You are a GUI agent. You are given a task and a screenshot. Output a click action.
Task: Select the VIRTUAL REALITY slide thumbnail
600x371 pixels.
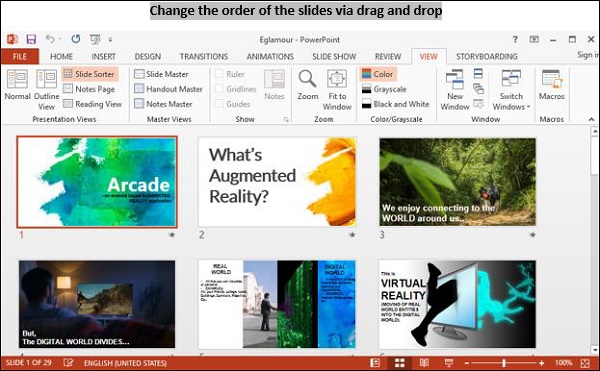pyautogui.click(x=457, y=304)
